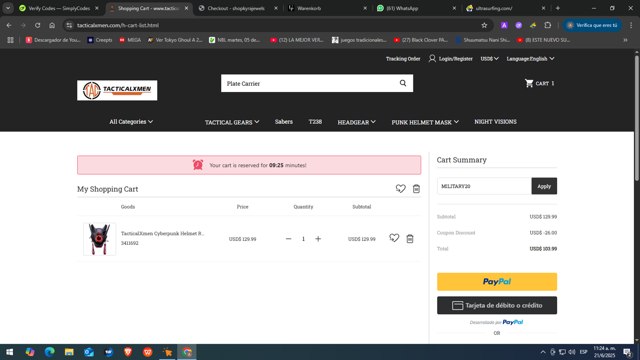
Task: Click the browser address bar URL
Action: (x=118, y=25)
